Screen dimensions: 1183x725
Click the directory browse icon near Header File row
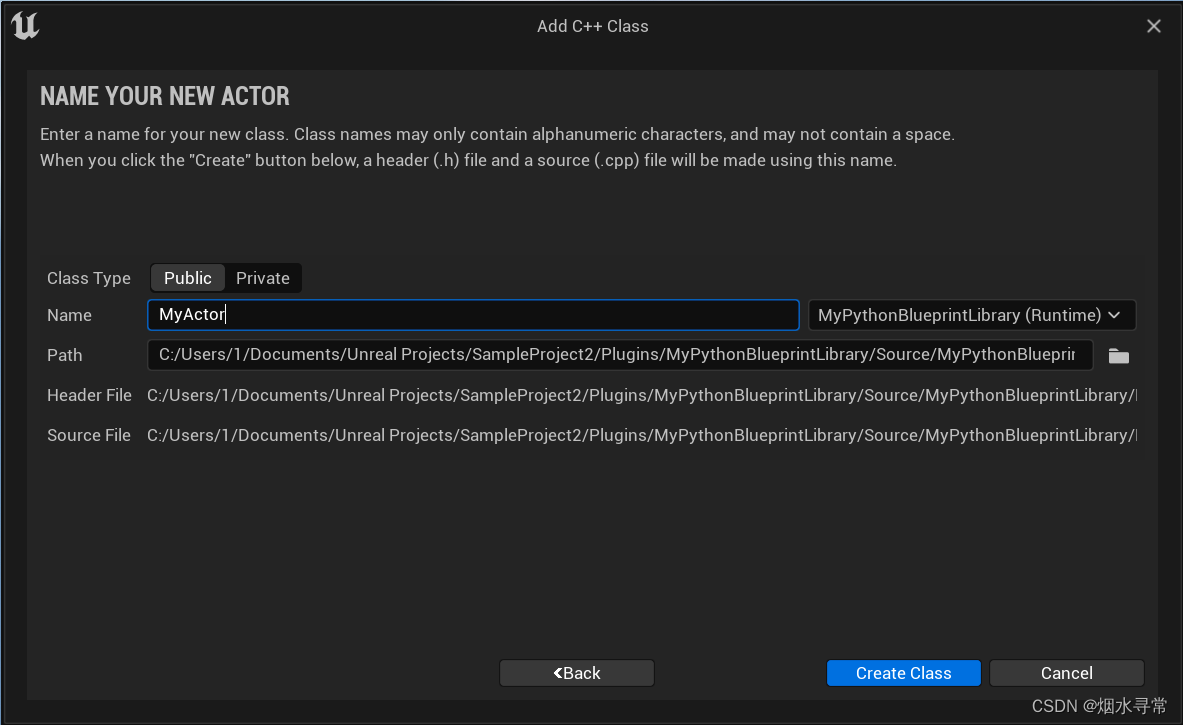pos(1119,355)
